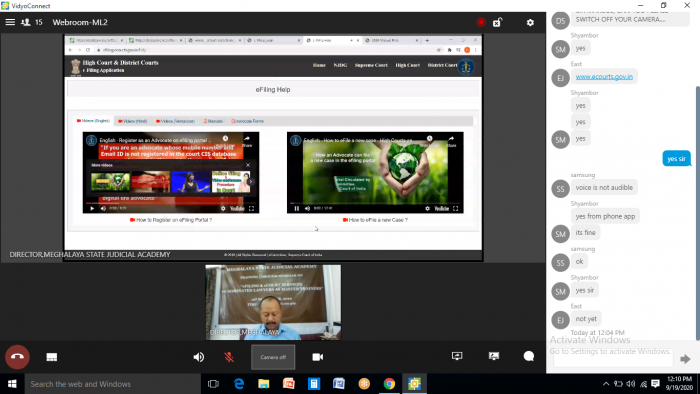Open the Calculator icon on the taskbar
The width and height of the screenshot is (700, 394).
(314, 384)
